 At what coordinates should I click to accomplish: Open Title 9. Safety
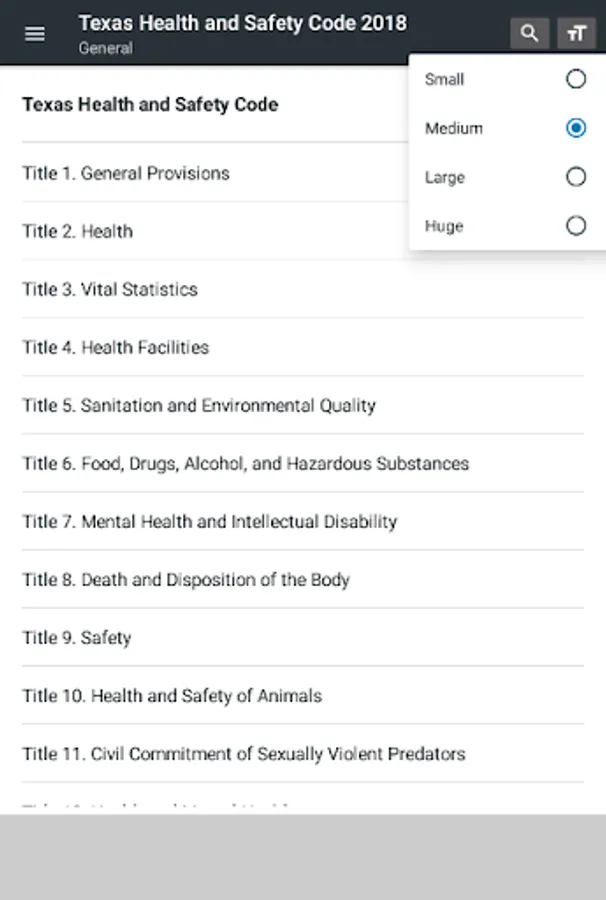(x=77, y=637)
